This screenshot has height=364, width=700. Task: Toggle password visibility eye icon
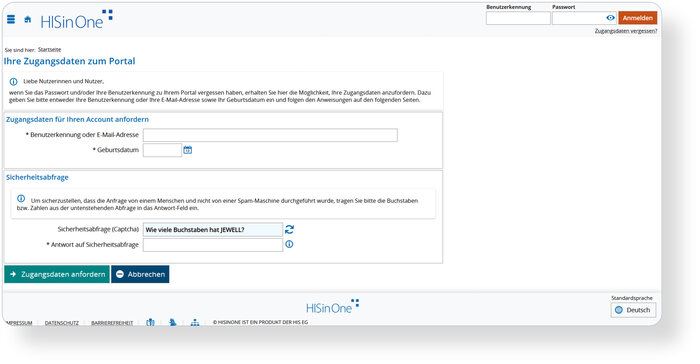point(610,18)
